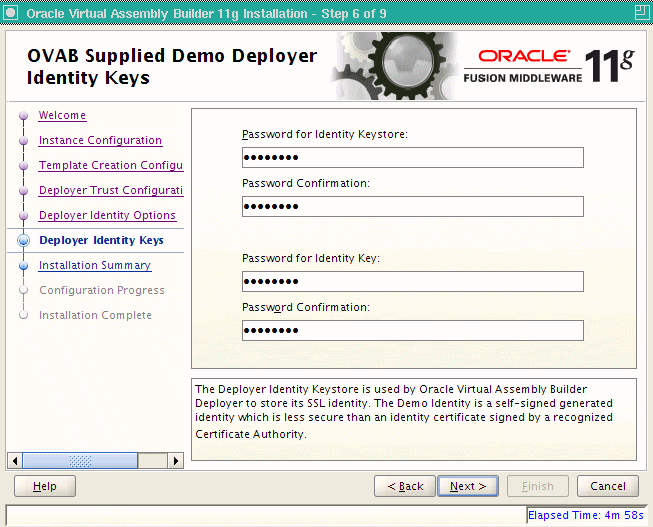
Task: Open the window menu icon in title bar
Action: pos(11,13)
